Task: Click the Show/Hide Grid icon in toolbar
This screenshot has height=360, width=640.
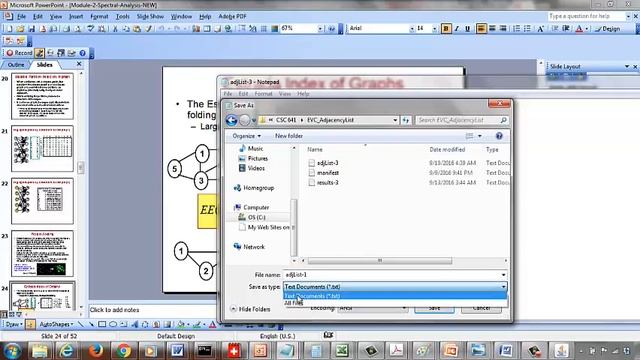Action: tap(264, 29)
